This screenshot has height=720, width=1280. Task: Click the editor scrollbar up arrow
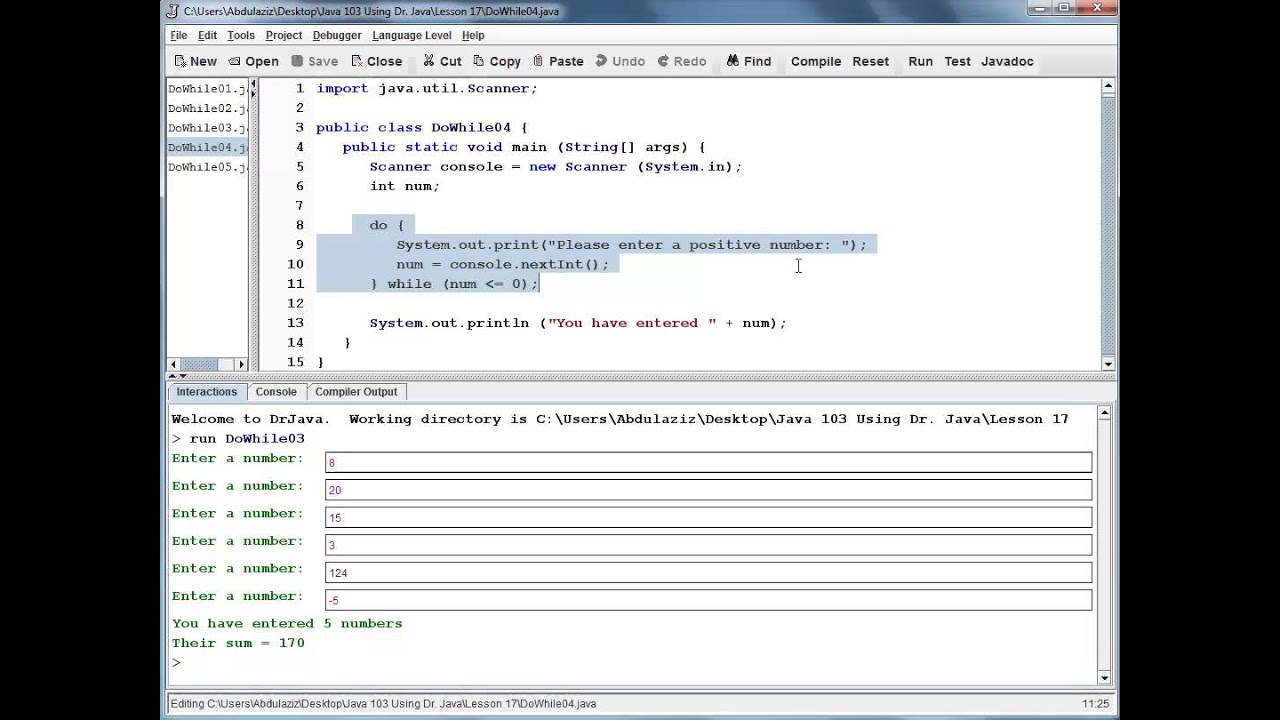(x=1108, y=87)
